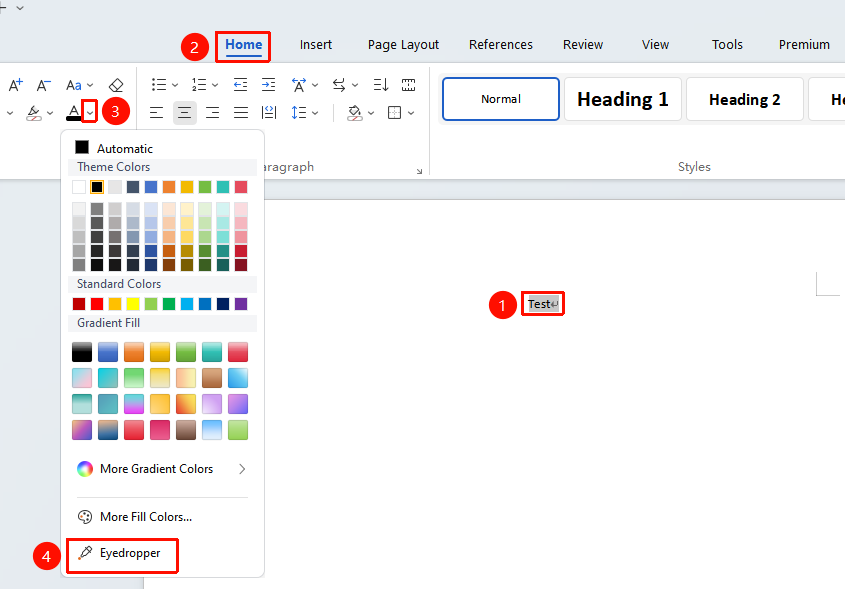Apply the Heading 2 style
Image resolution: width=845 pixels, height=589 pixels.
[744, 99]
